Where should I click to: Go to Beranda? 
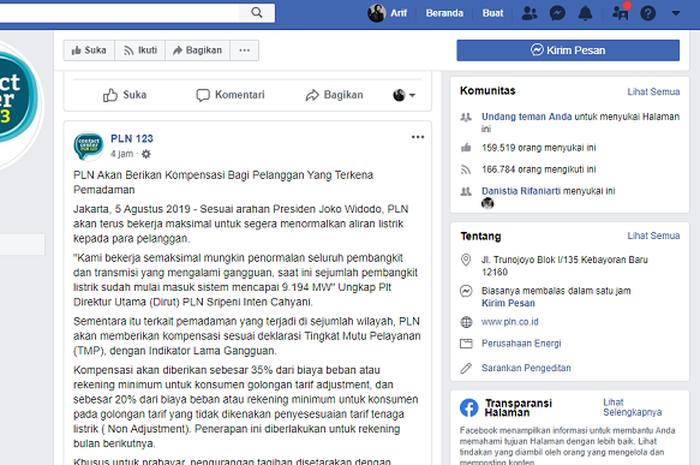click(x=444, y=13)
